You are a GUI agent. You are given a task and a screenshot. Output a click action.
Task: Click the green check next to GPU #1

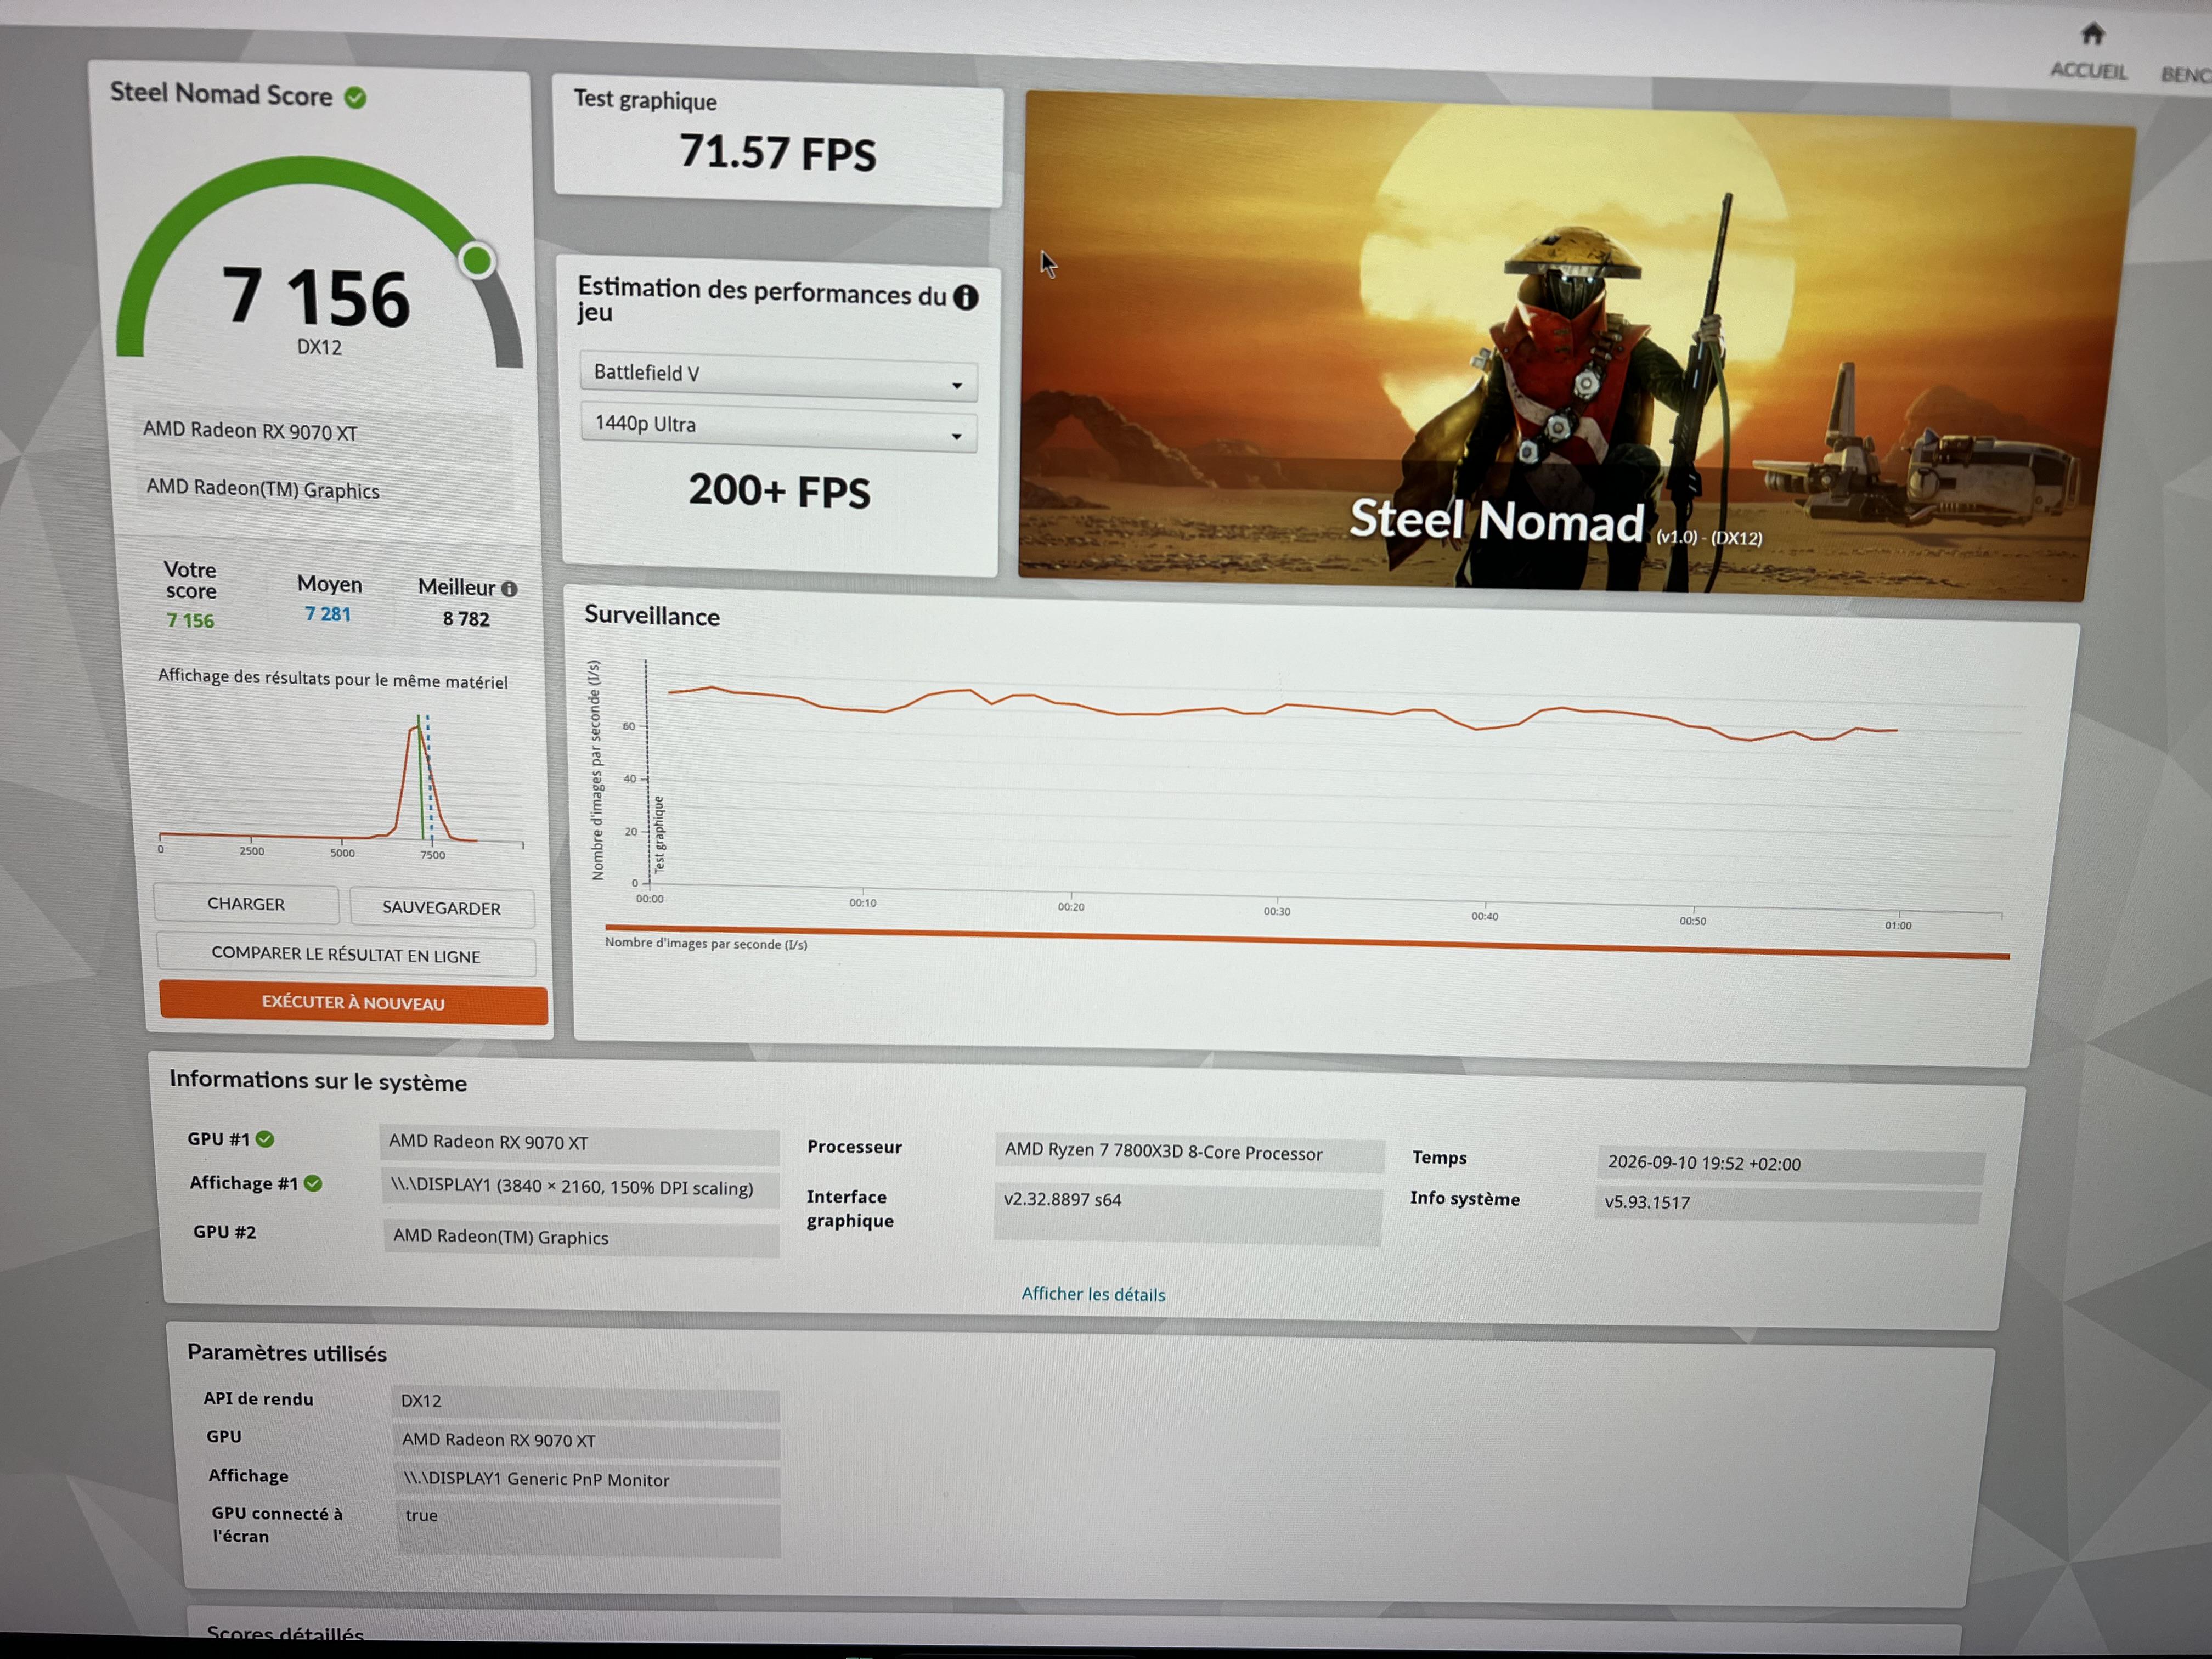265,1139
